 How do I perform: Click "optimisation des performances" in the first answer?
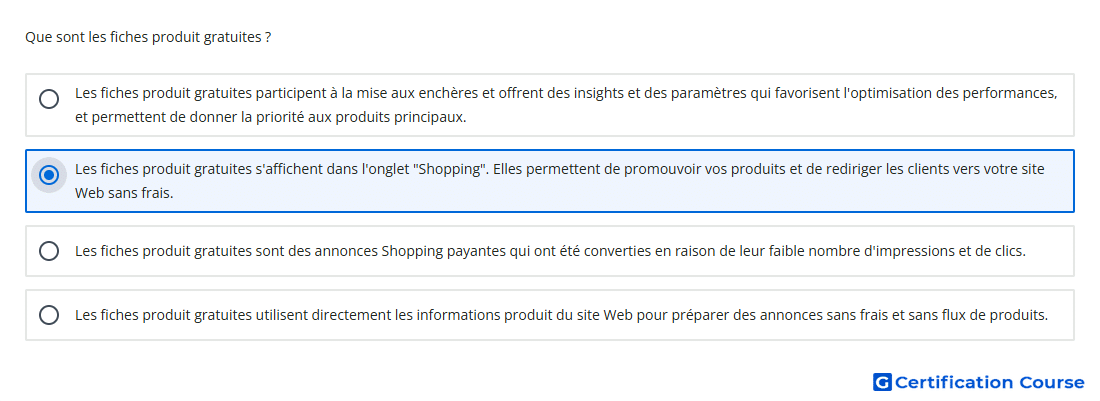coord(954,93)
